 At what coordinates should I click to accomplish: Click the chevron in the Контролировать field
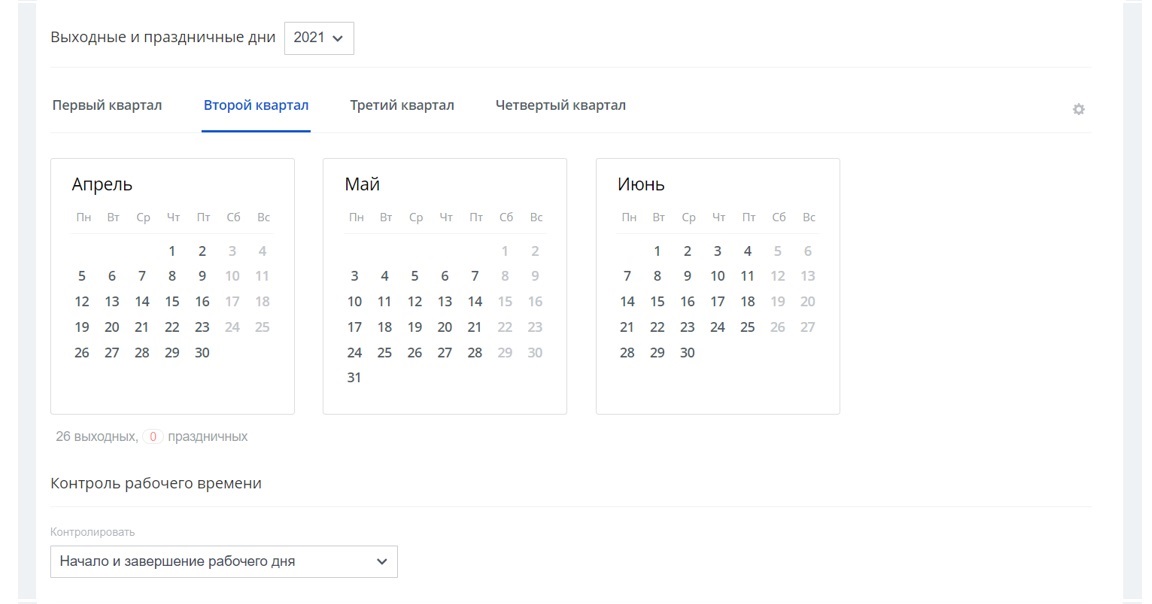381,562
